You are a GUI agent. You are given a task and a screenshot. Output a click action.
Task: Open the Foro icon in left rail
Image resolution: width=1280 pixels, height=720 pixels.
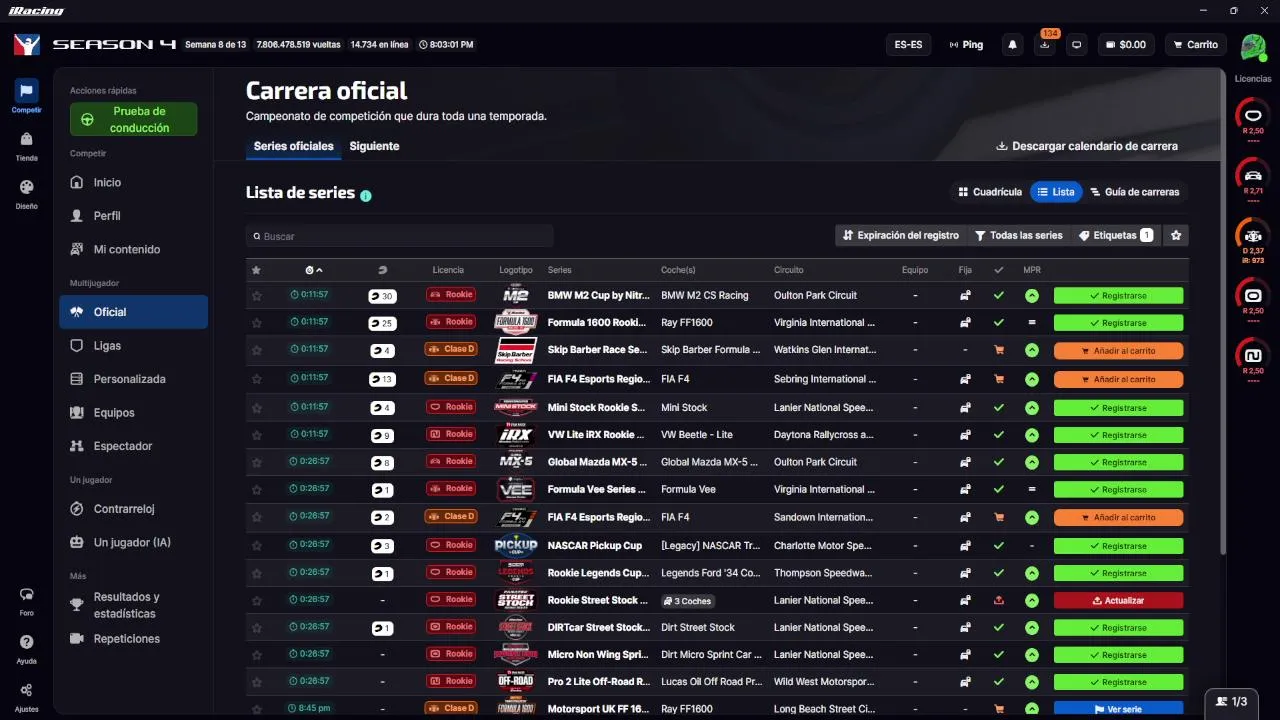tap(27, 599)
